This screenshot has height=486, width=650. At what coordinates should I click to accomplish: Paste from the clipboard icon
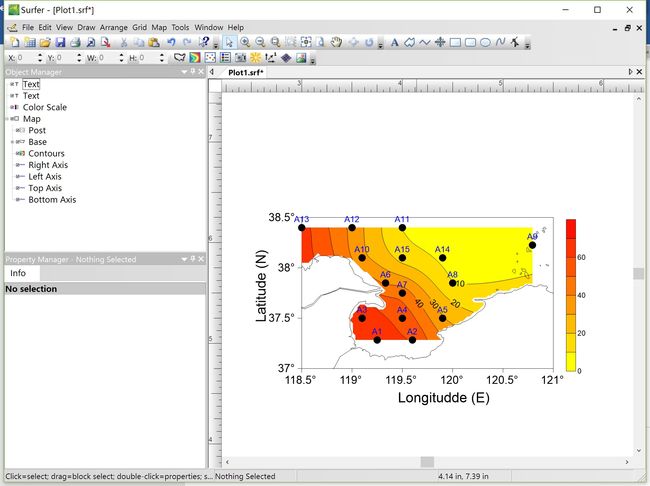[154, 42]
